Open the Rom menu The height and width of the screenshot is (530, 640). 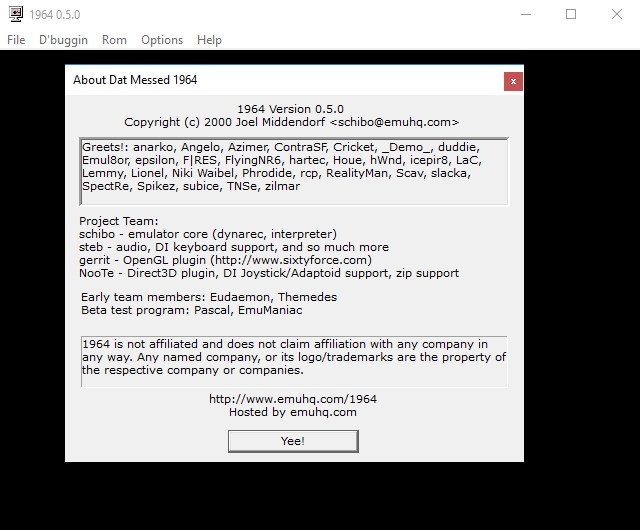[114, 40]
